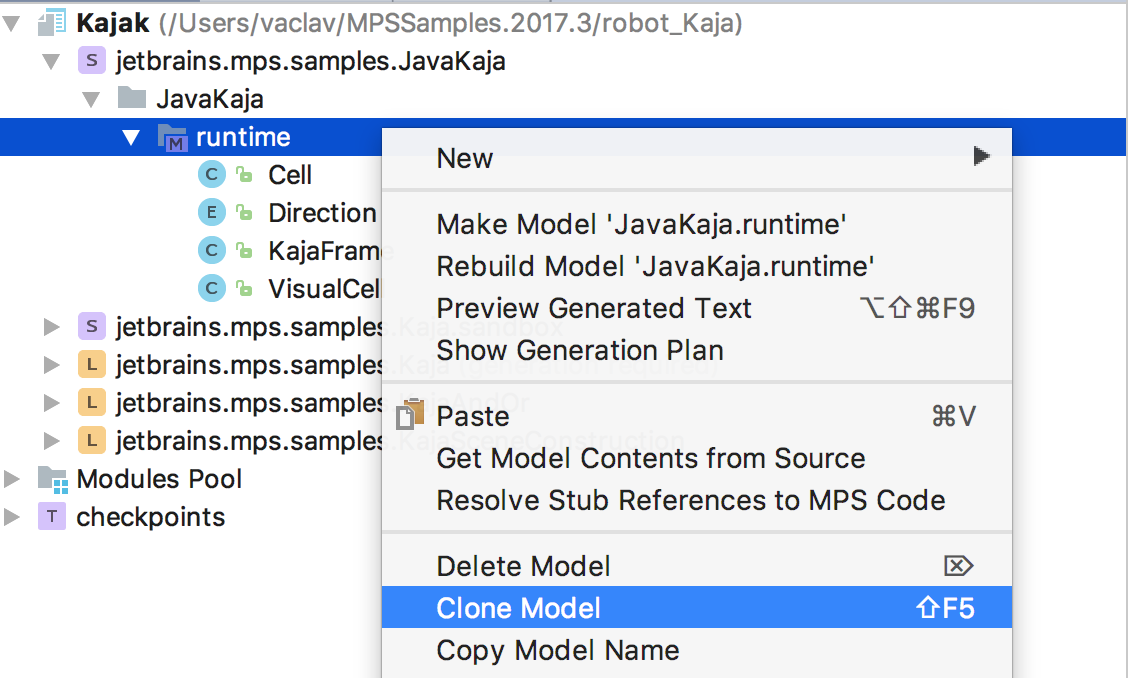This screenshot has width=1128, height=678.
Task: Click the Kajak project icon
Action: coord(52,23)
